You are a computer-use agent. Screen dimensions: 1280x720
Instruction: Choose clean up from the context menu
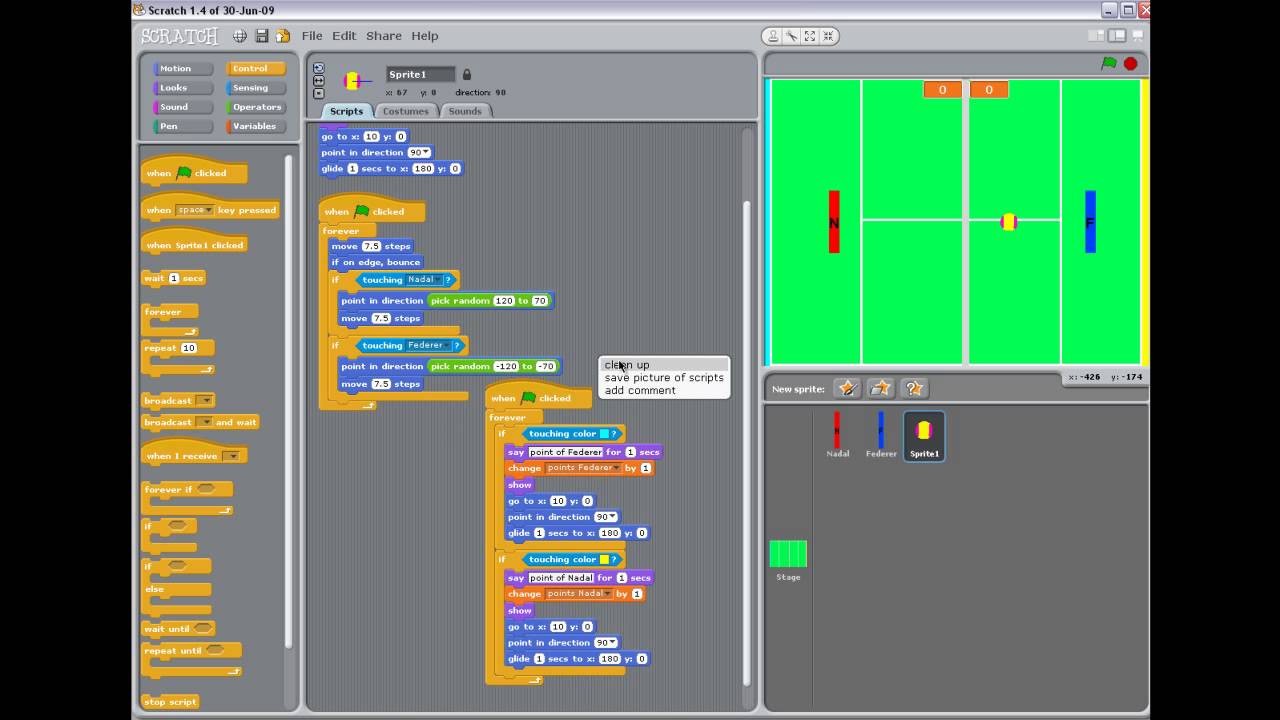pyautogui.click(x=664, y=365)
